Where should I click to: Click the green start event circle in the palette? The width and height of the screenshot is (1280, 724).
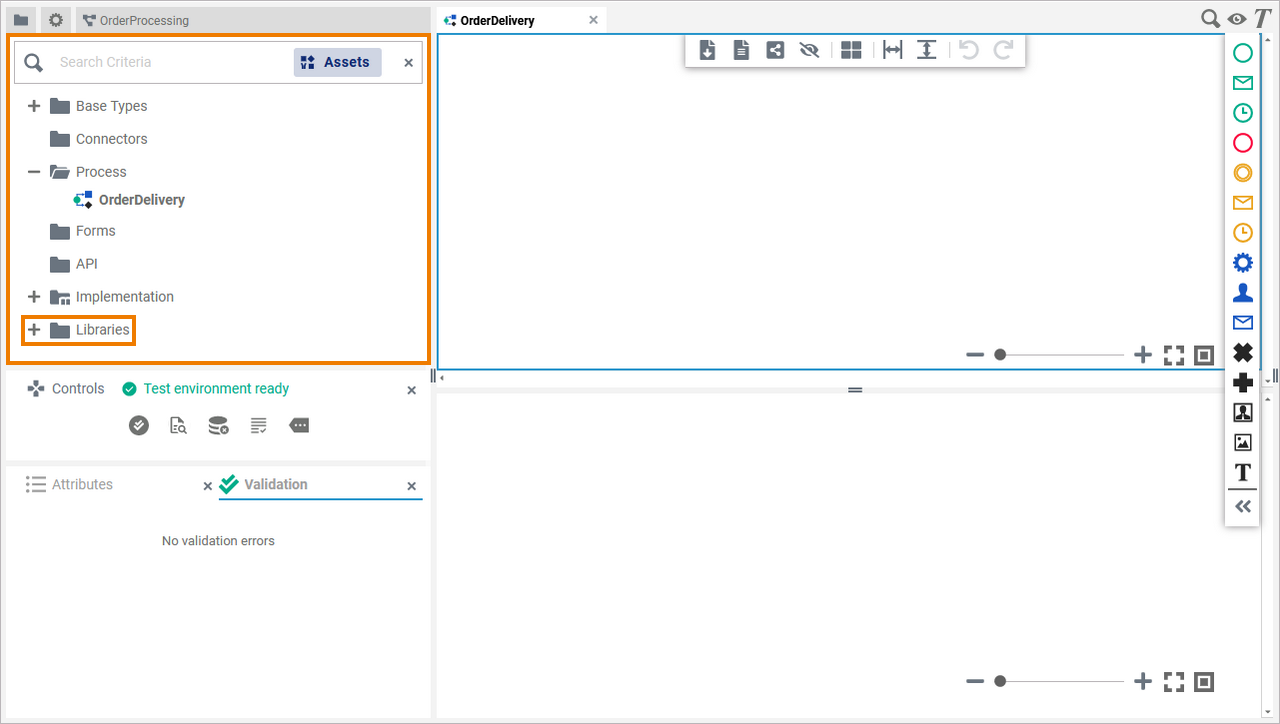[x=1243, y=53]
